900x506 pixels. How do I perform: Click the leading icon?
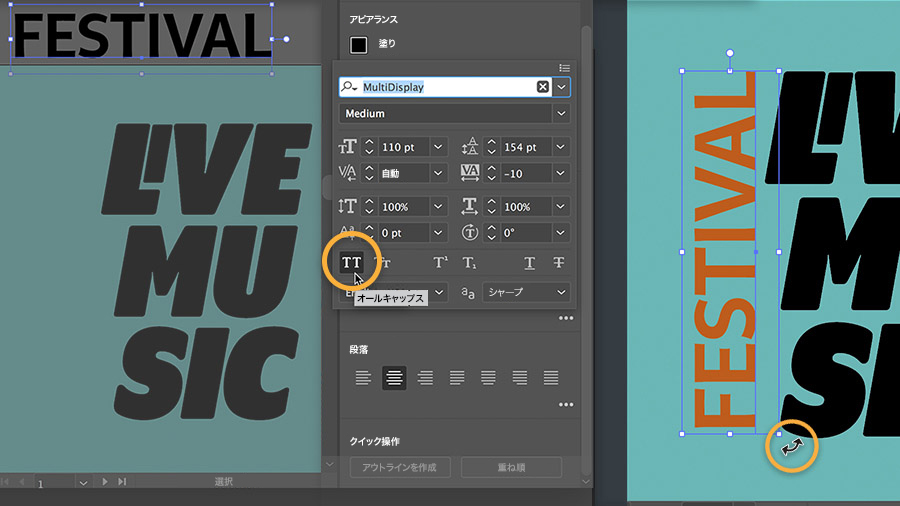[x=470, y=147]
